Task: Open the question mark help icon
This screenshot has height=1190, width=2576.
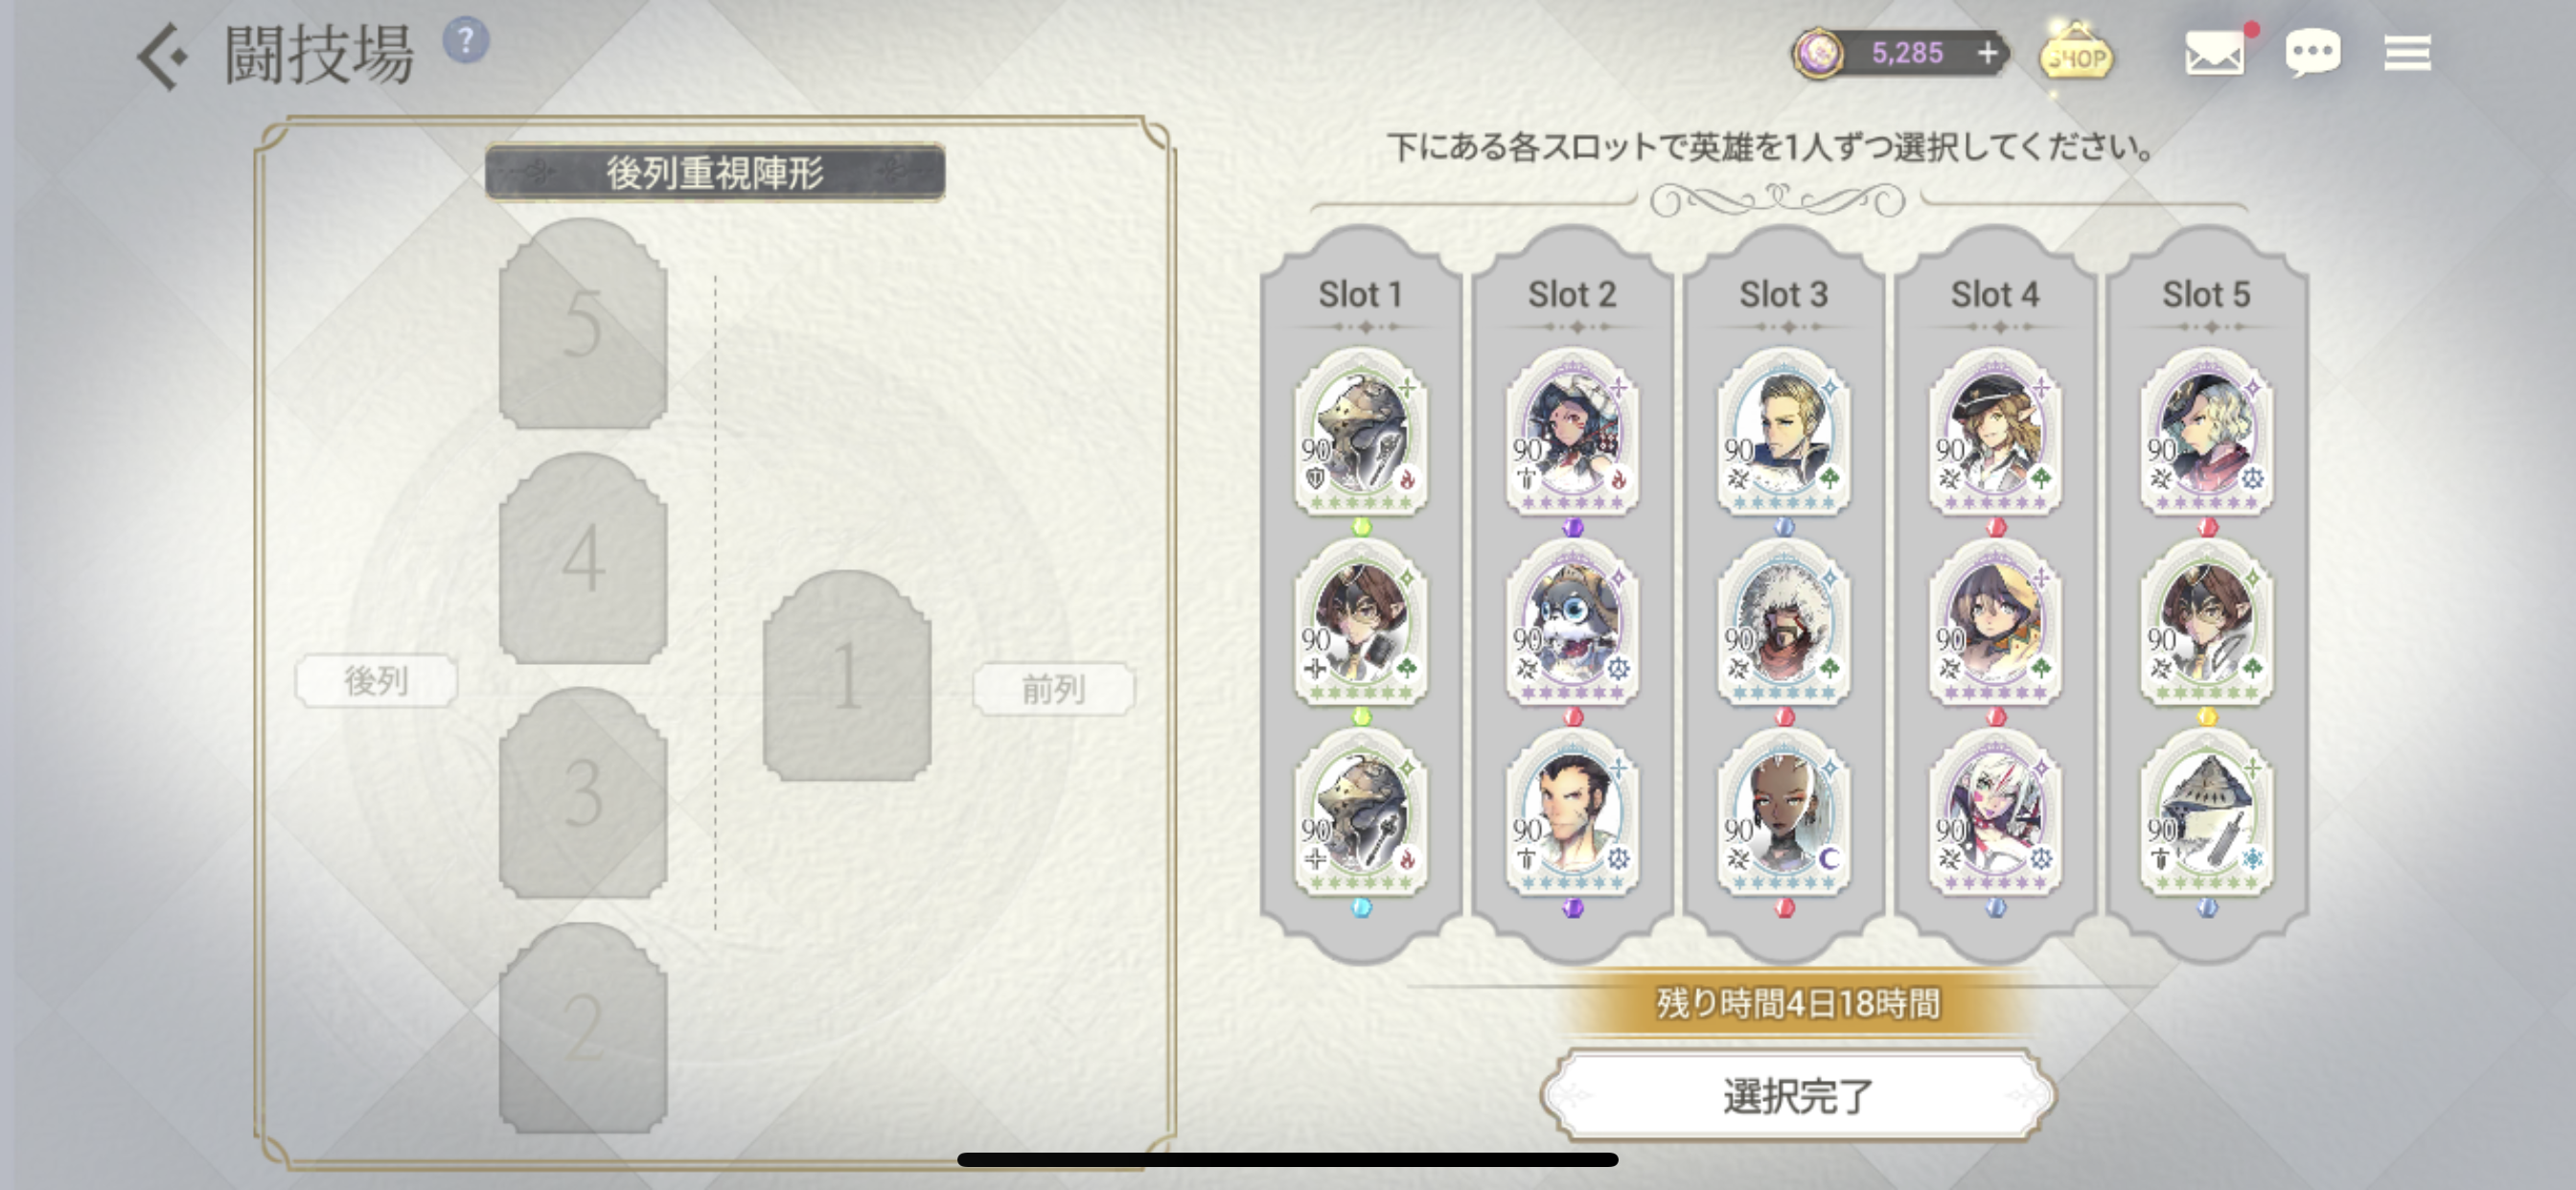Action: tap(466, 41)
